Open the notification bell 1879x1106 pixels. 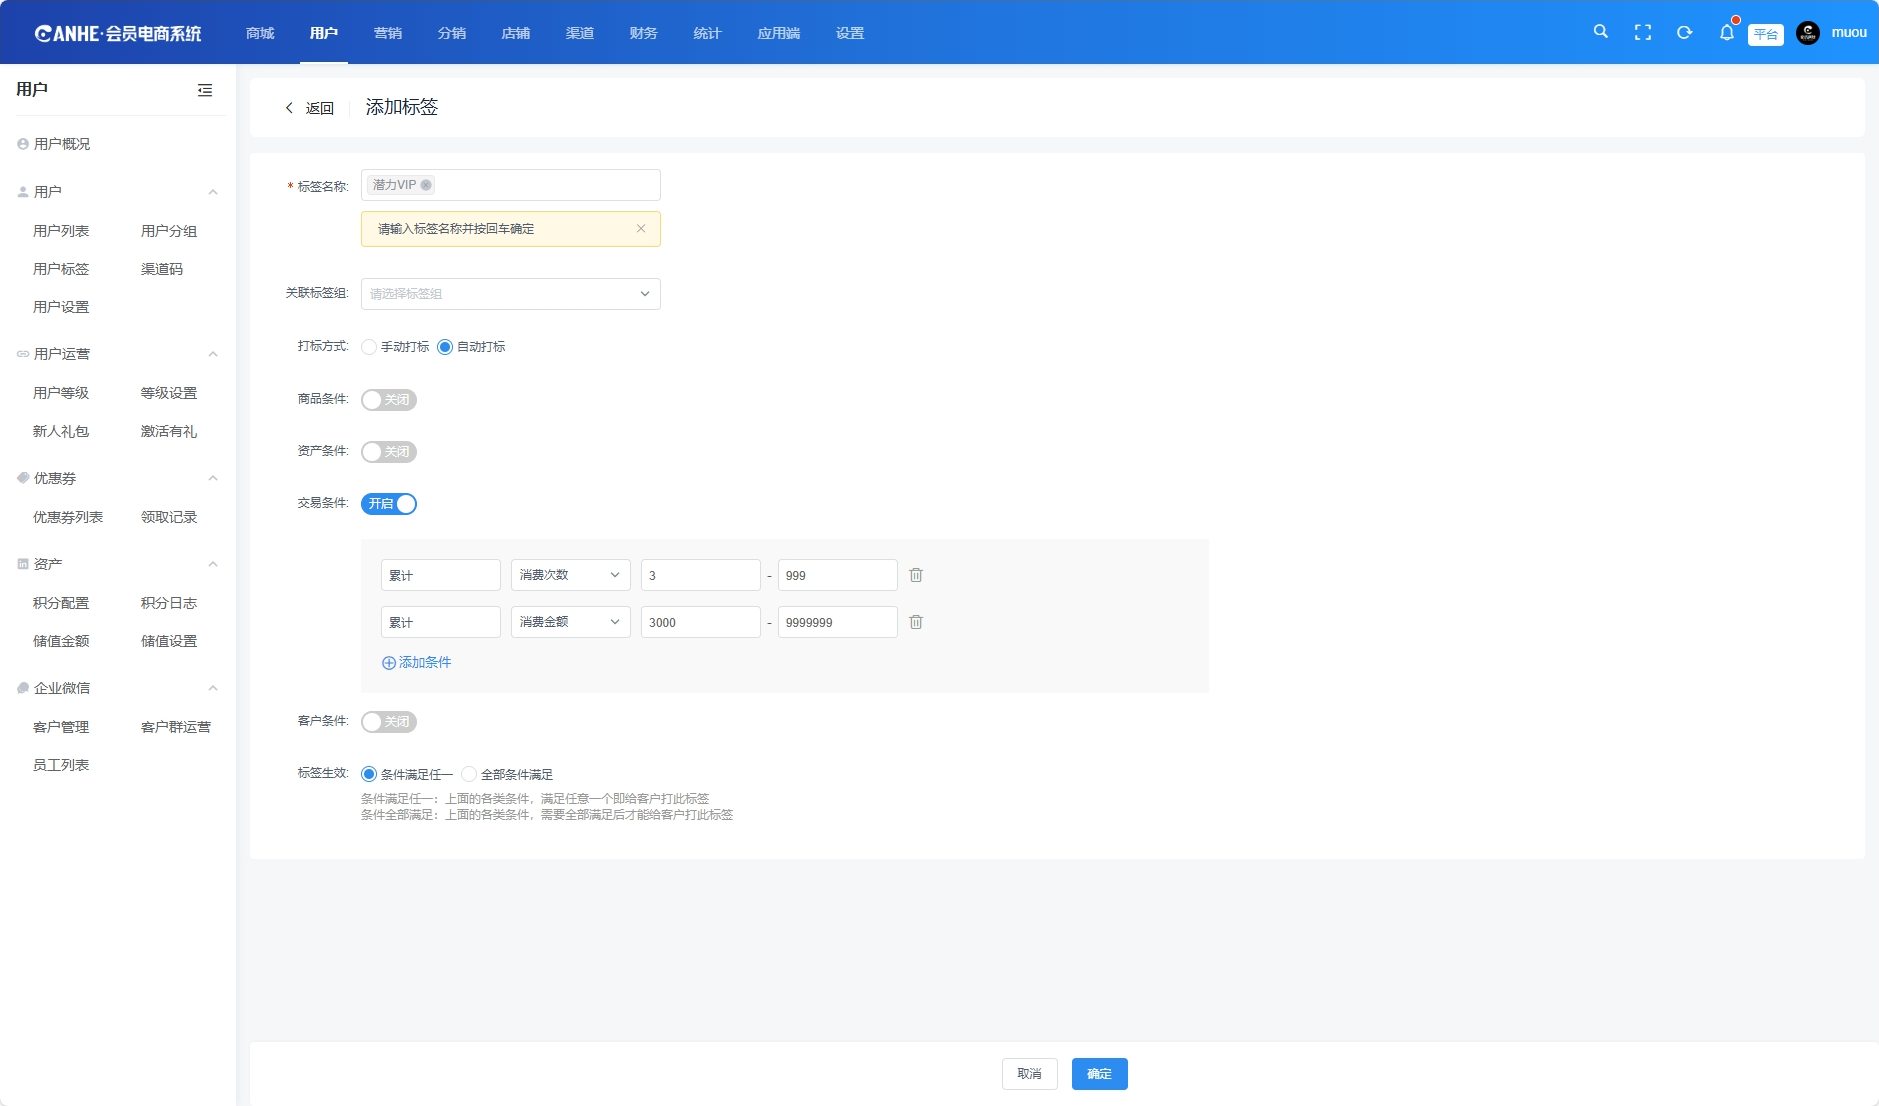[x=1726, y=32]
